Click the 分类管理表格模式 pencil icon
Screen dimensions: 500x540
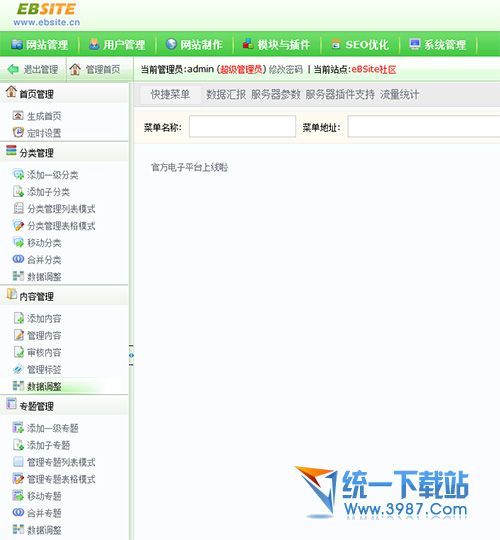18,225
